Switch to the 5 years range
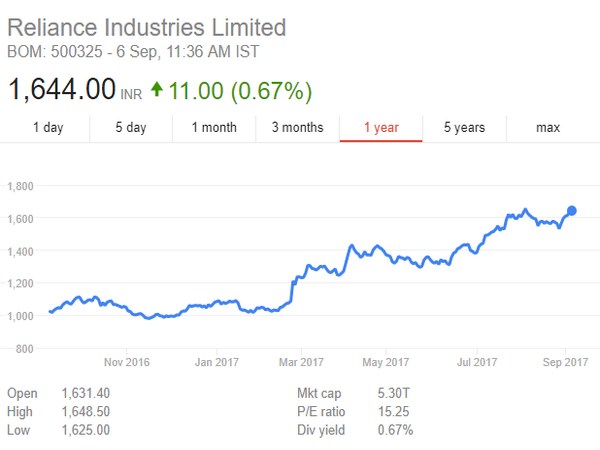 464,127
